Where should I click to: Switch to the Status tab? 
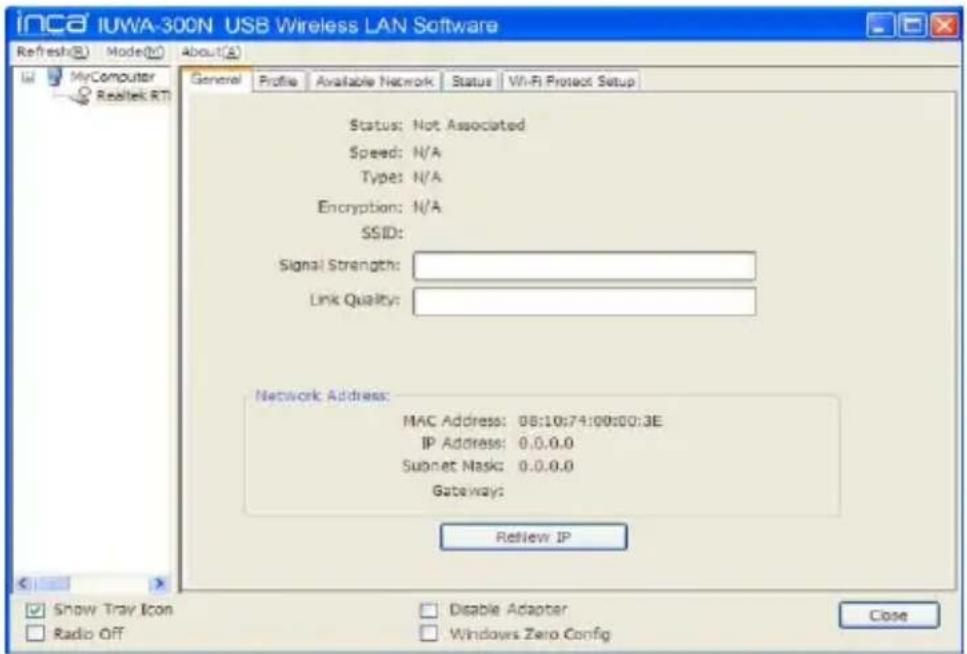(471, 81)
